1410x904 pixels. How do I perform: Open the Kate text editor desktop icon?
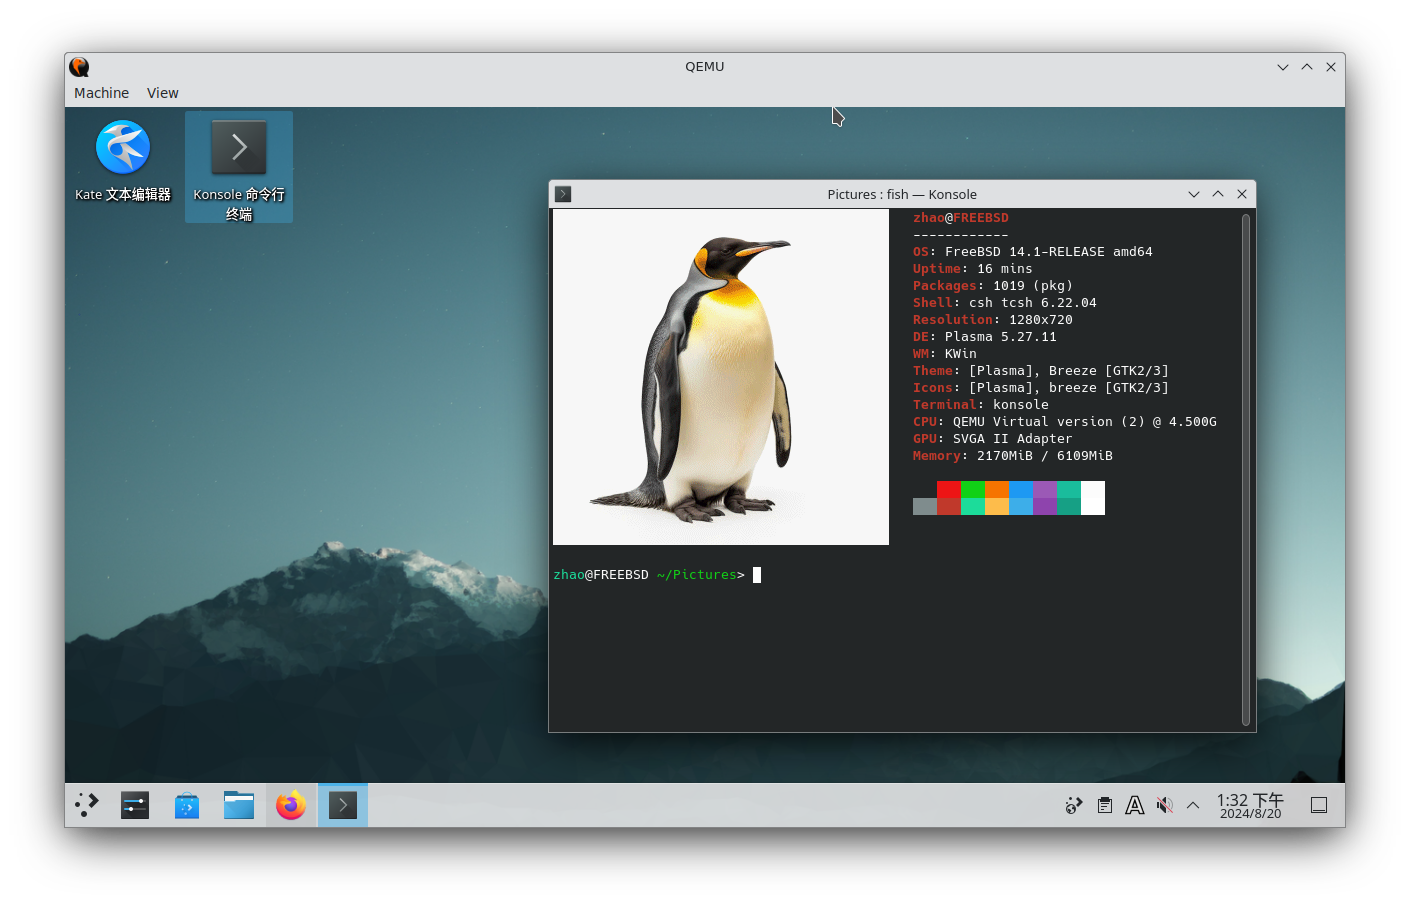pyautogui.click(x=122, y=146)
